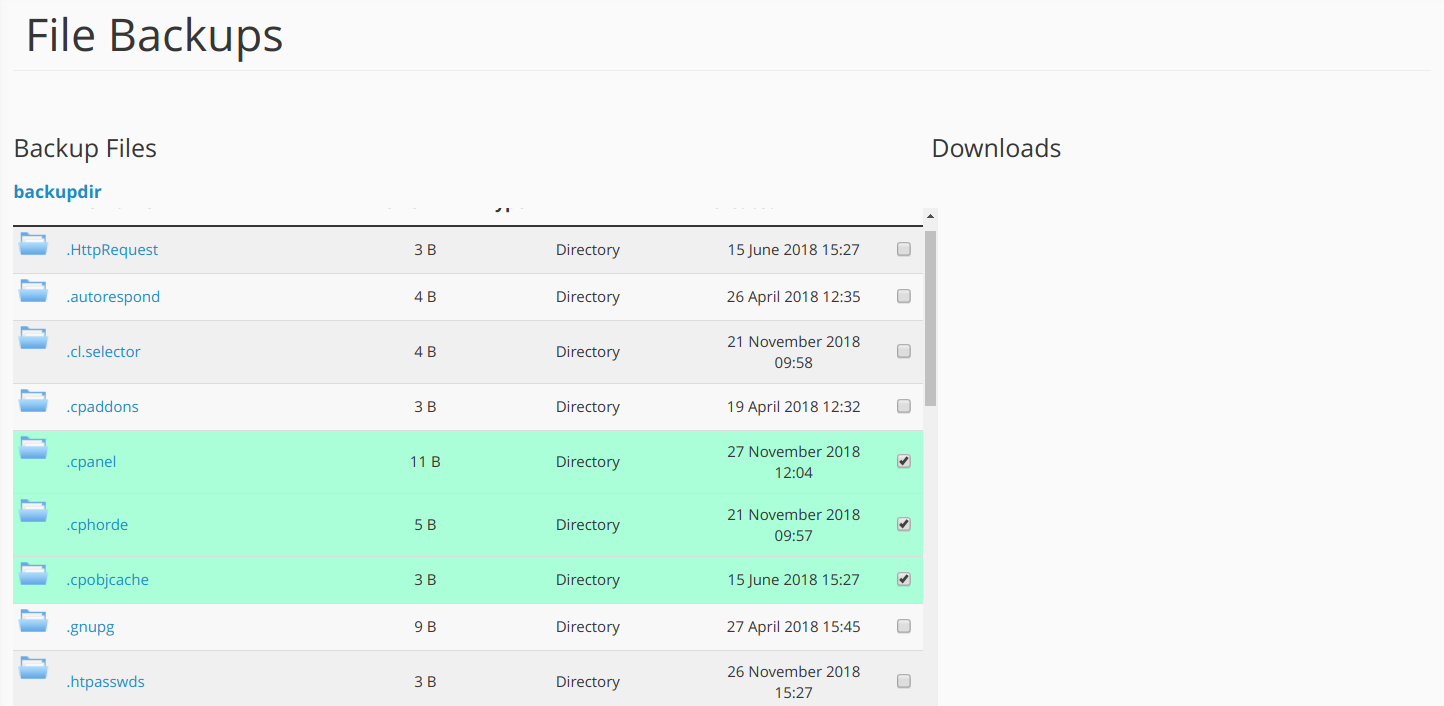This screenshot has width=1444, height=706.
Task: Click the folder icon next to .cl.selector
Action: (x=34, y=337)
